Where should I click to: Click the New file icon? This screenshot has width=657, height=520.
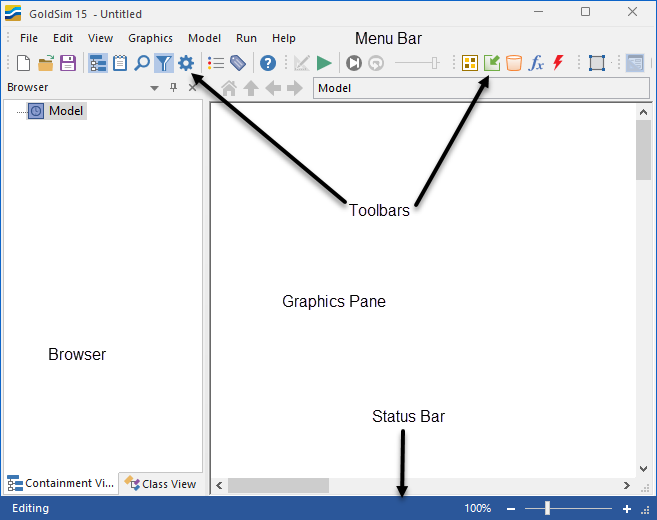pyautogui.click(x=24, y=63)
